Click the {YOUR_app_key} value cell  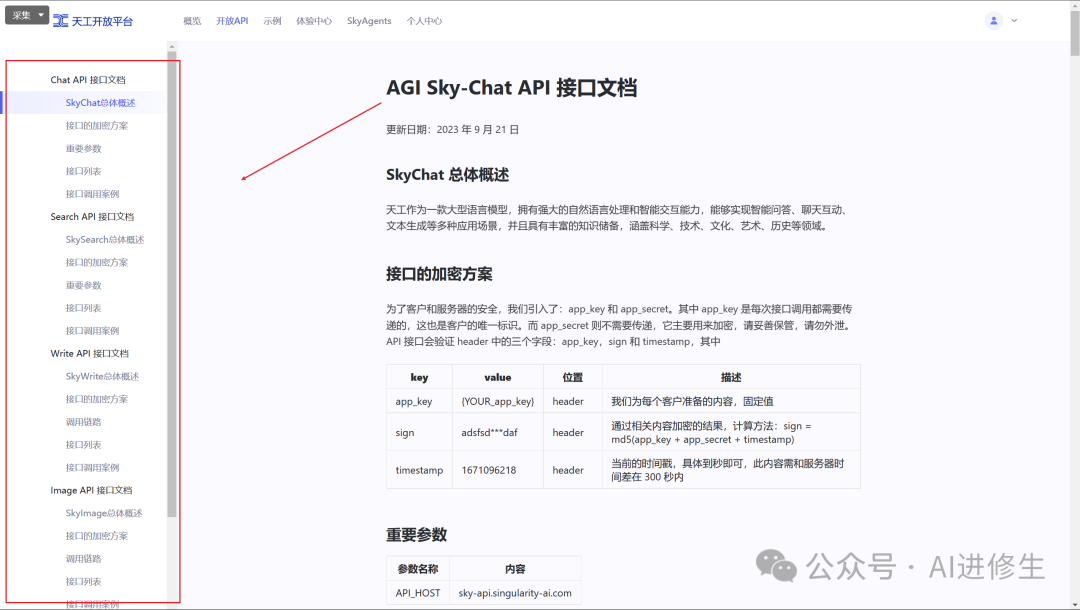[498, 401]
